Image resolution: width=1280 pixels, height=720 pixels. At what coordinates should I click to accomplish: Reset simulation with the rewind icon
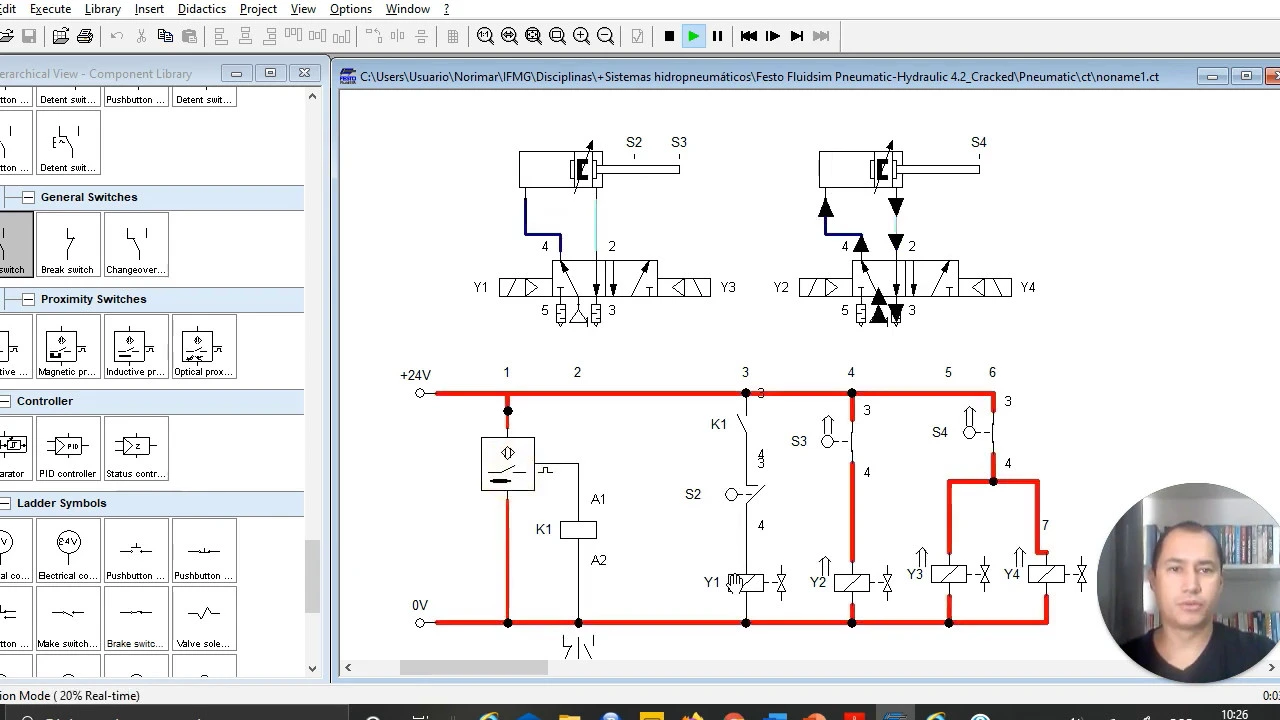(x=748, y=36)
